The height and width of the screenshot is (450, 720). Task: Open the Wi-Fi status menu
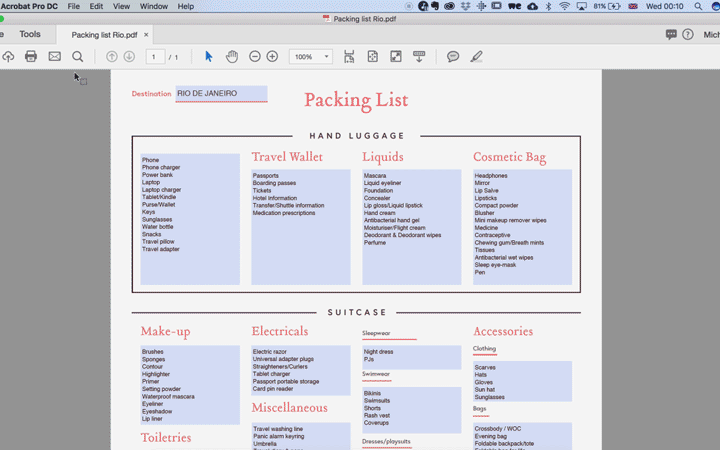pos(564,6)
